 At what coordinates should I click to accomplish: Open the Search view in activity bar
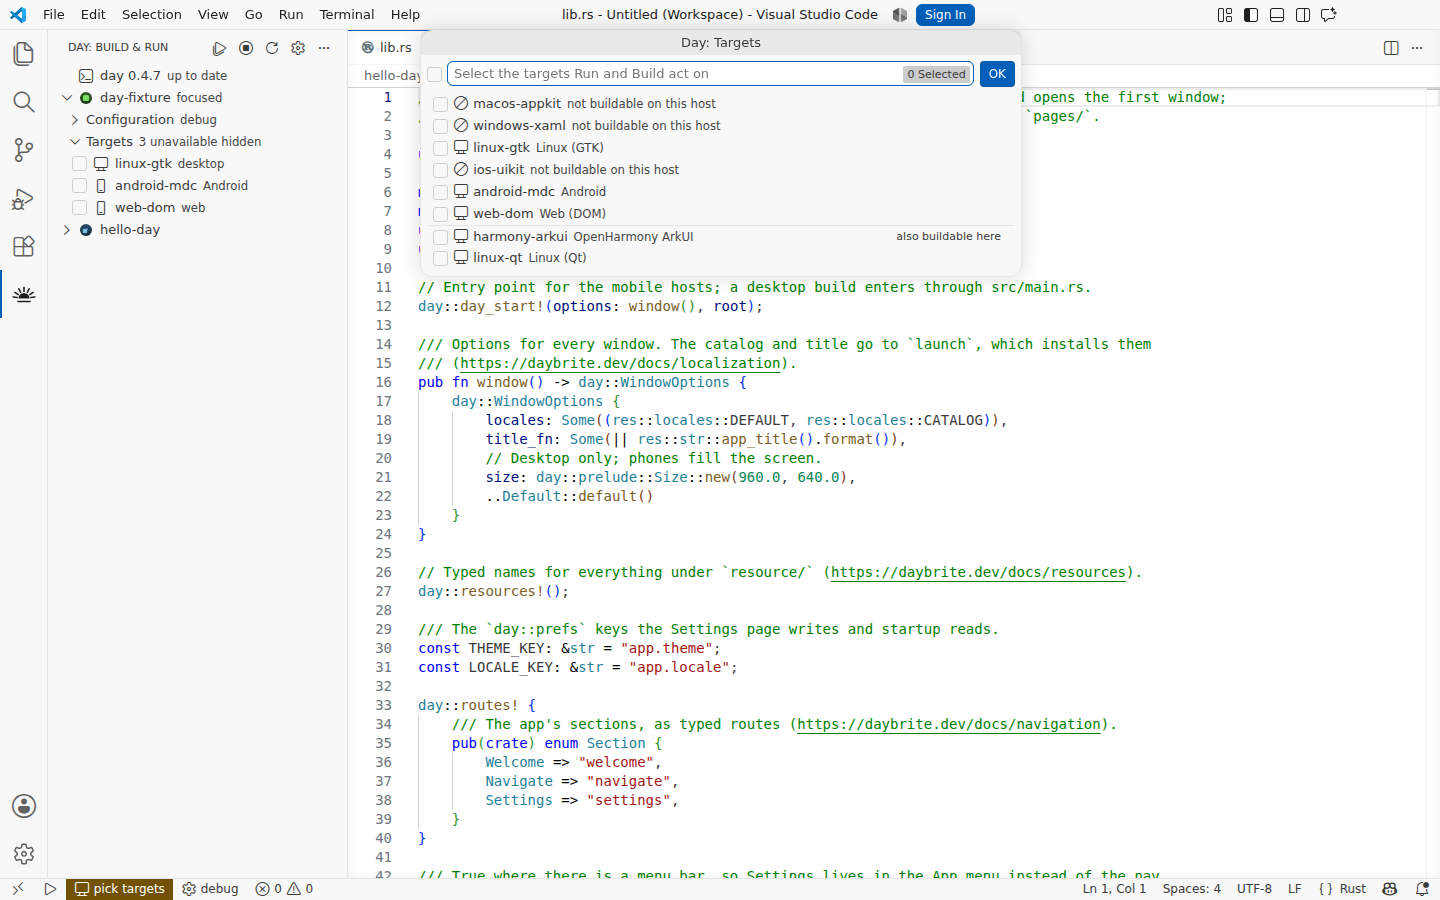click(x=24, y=102)
